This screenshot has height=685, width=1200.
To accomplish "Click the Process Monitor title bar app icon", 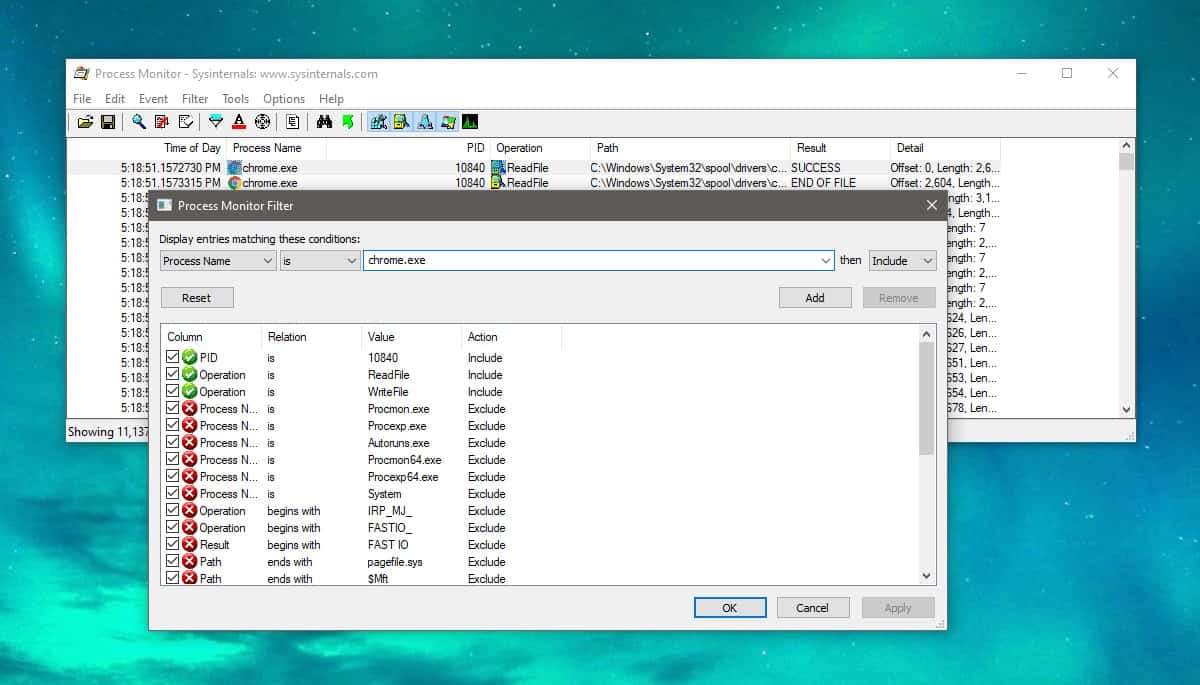I will point(82,73).
